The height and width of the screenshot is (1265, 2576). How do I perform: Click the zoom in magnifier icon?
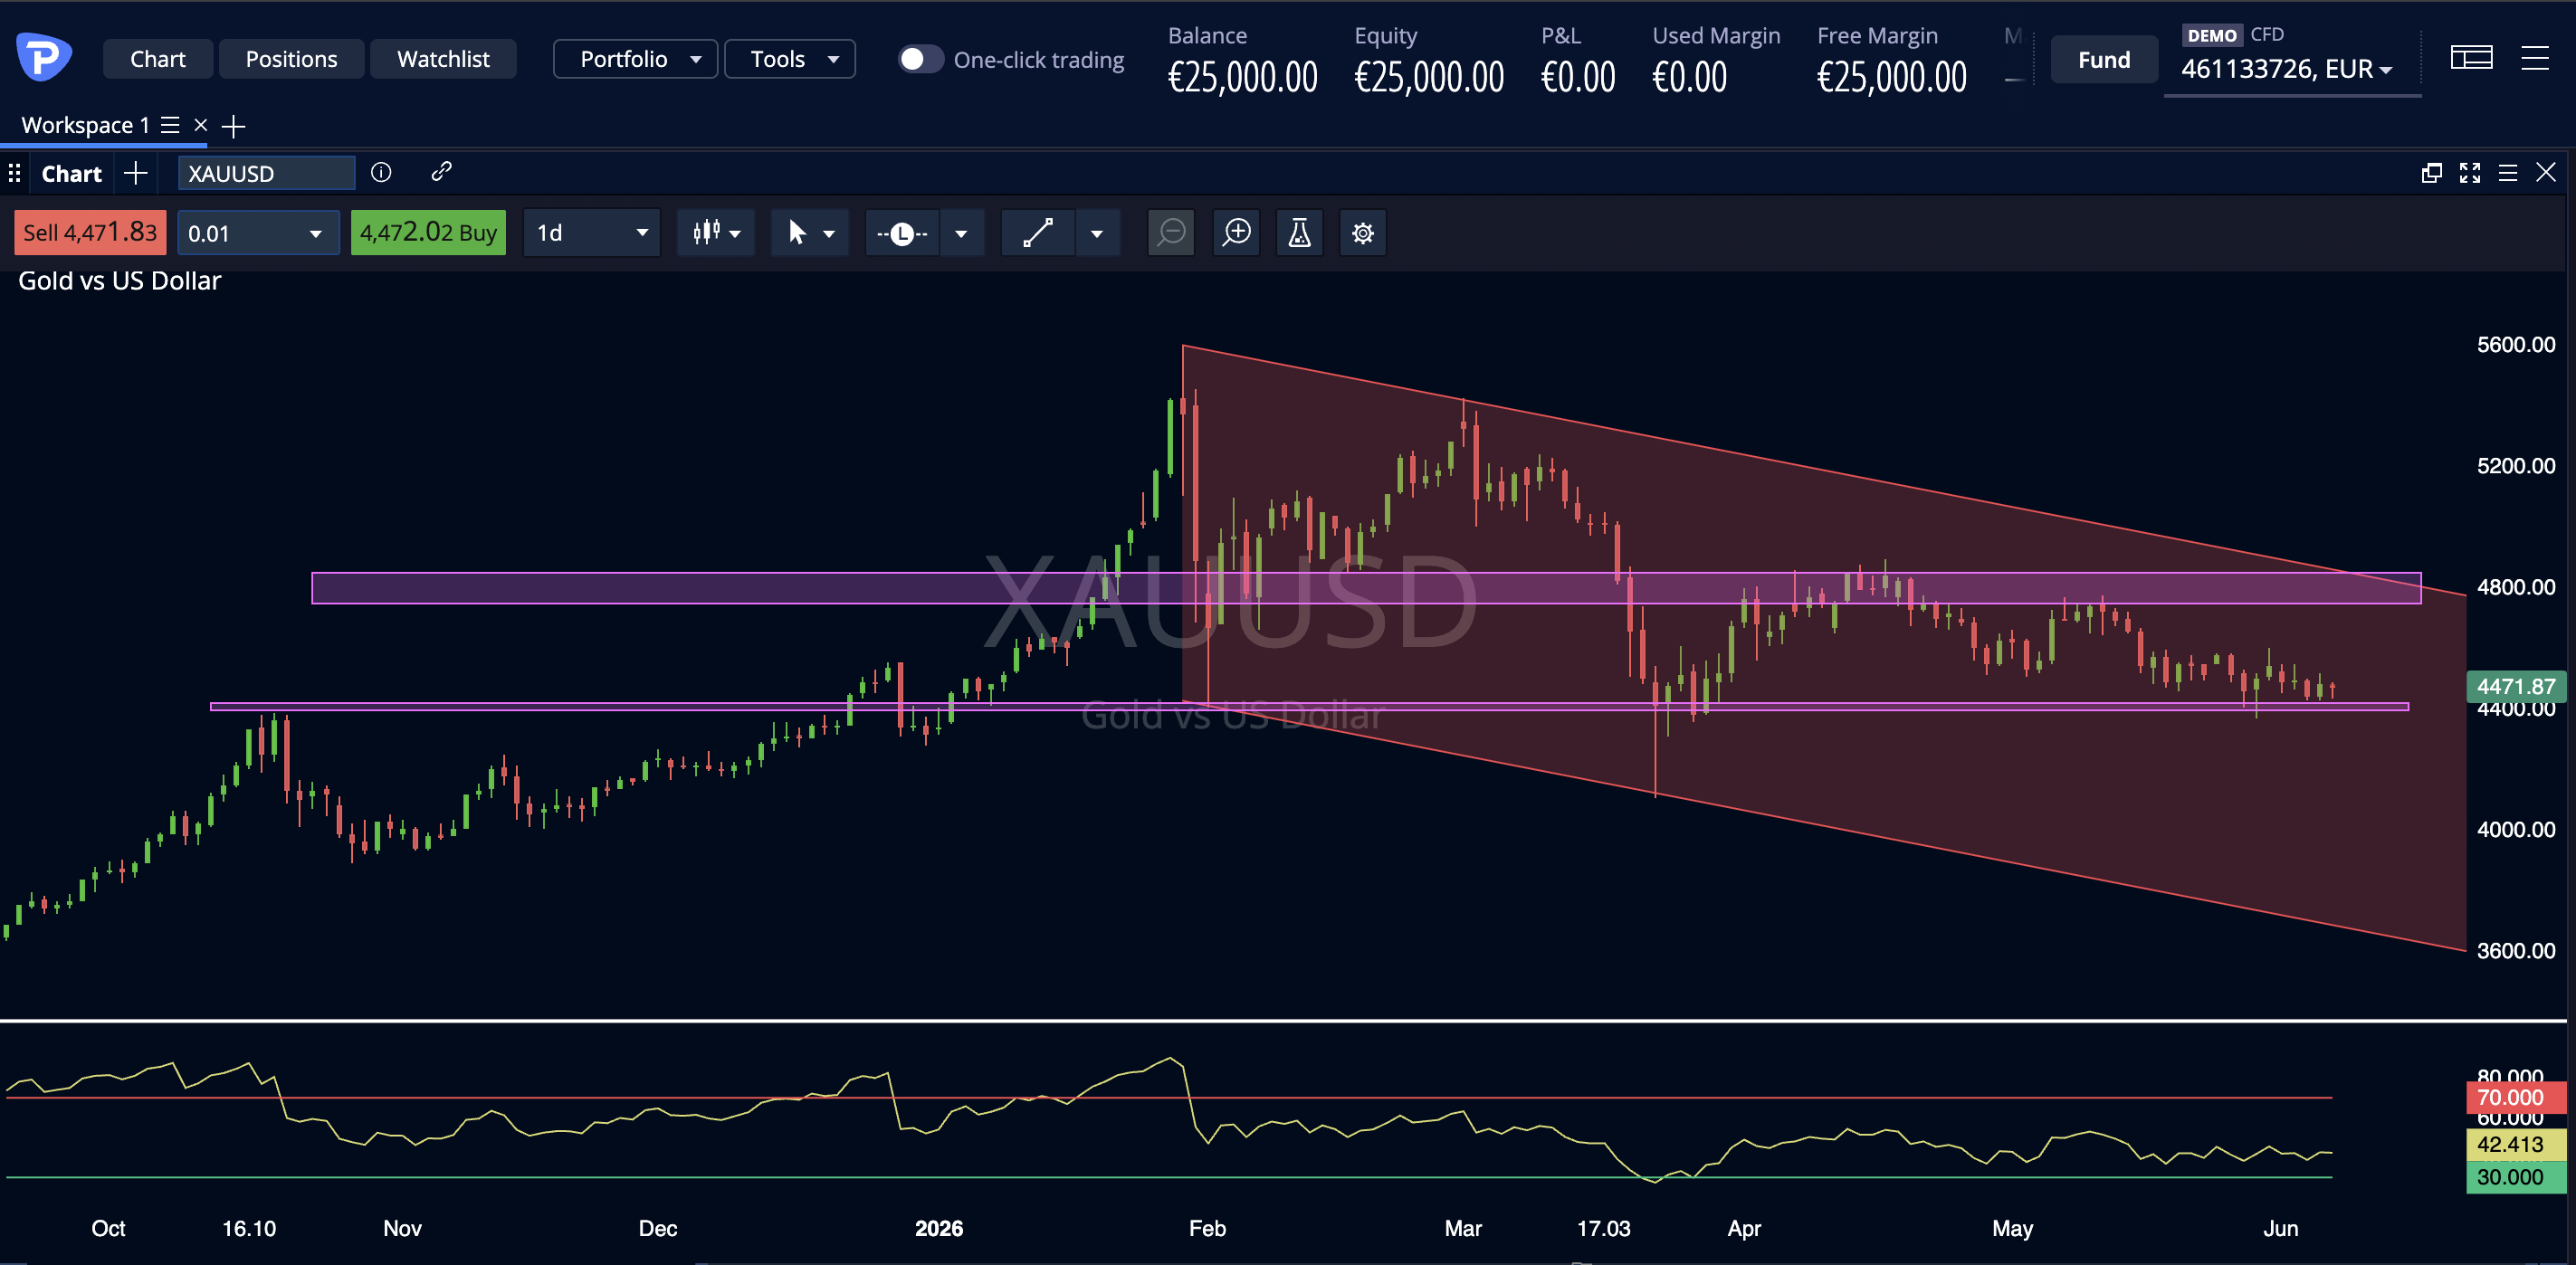pos(1236,233)
